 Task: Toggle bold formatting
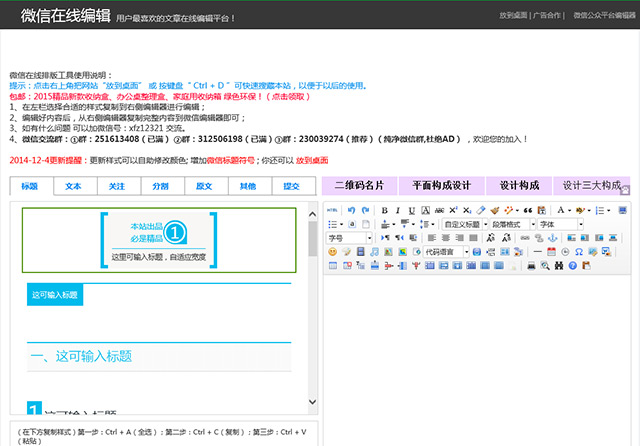pyautogui.click(x=384, y=210)
